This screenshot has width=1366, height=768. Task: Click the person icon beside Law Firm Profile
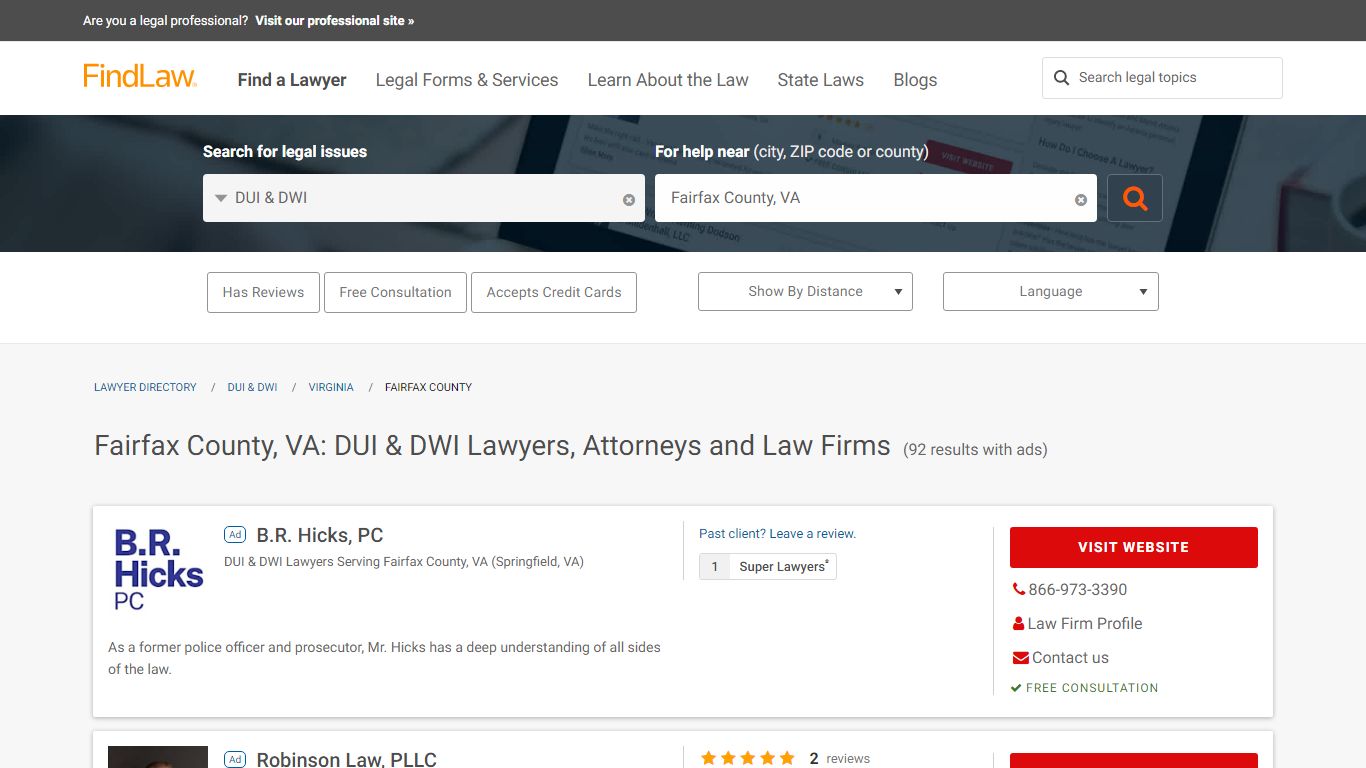coord(1019,624)
